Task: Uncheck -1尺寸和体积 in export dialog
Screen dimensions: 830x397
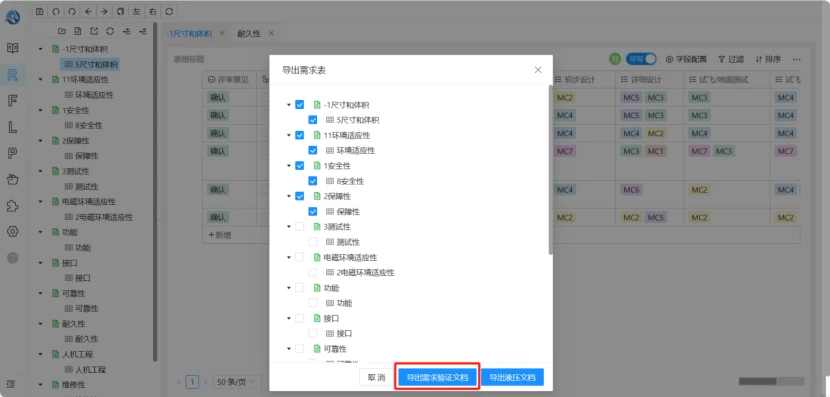Action: [300, 105]
